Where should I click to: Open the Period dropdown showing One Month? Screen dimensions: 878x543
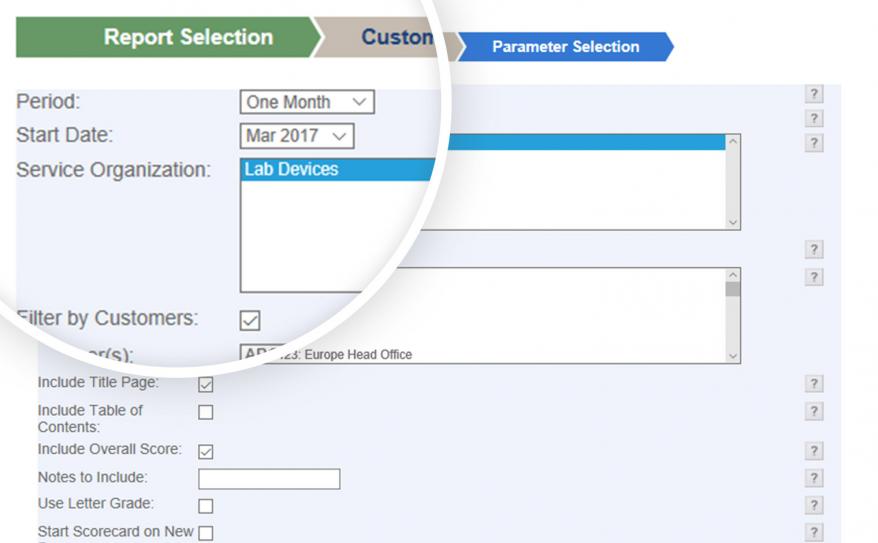point(307,102)
